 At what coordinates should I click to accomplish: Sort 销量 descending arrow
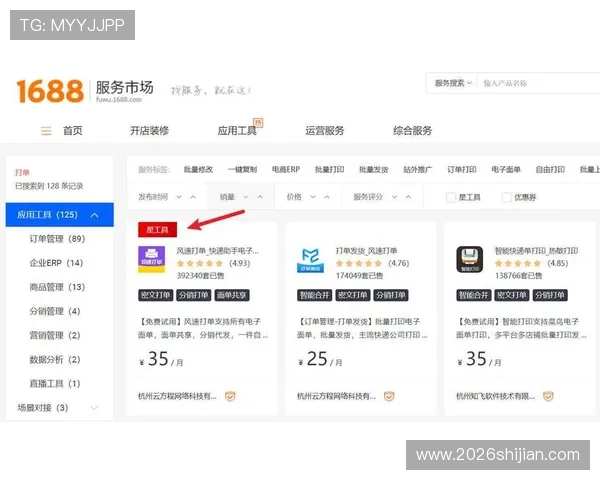coord(246,197)
